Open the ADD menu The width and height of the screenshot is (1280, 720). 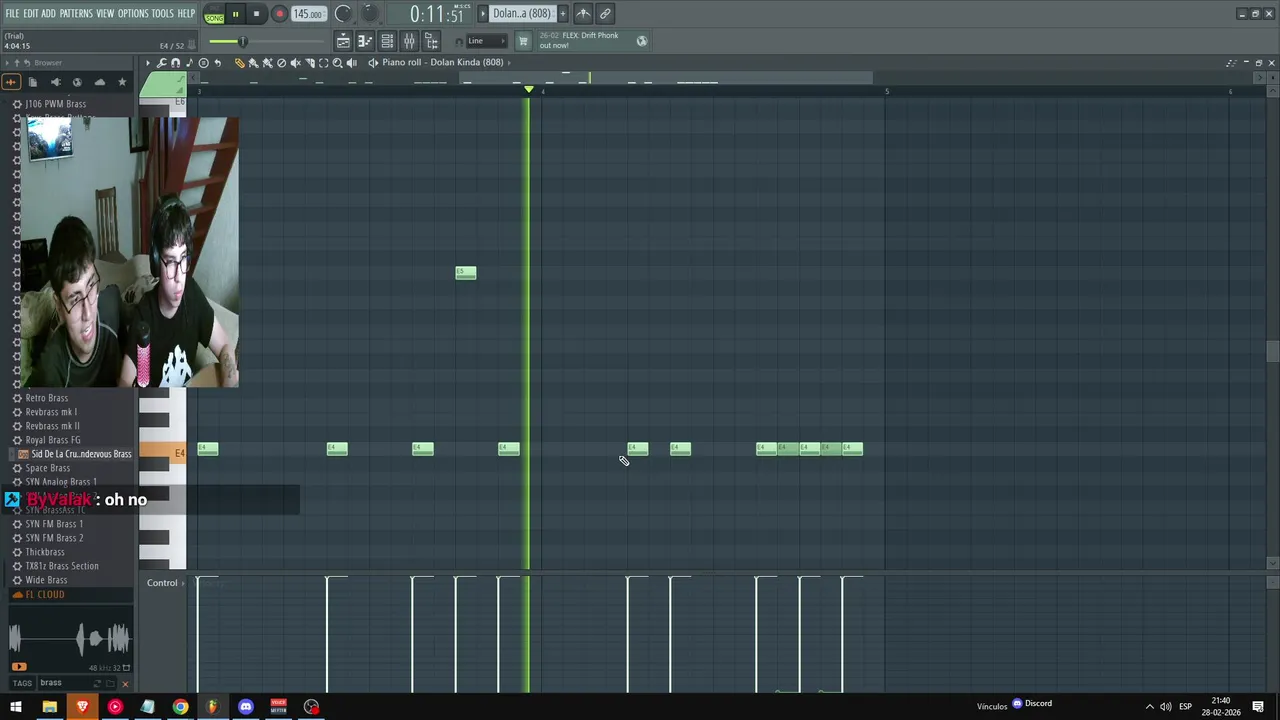pyautogui.click(x=49, y=13)
